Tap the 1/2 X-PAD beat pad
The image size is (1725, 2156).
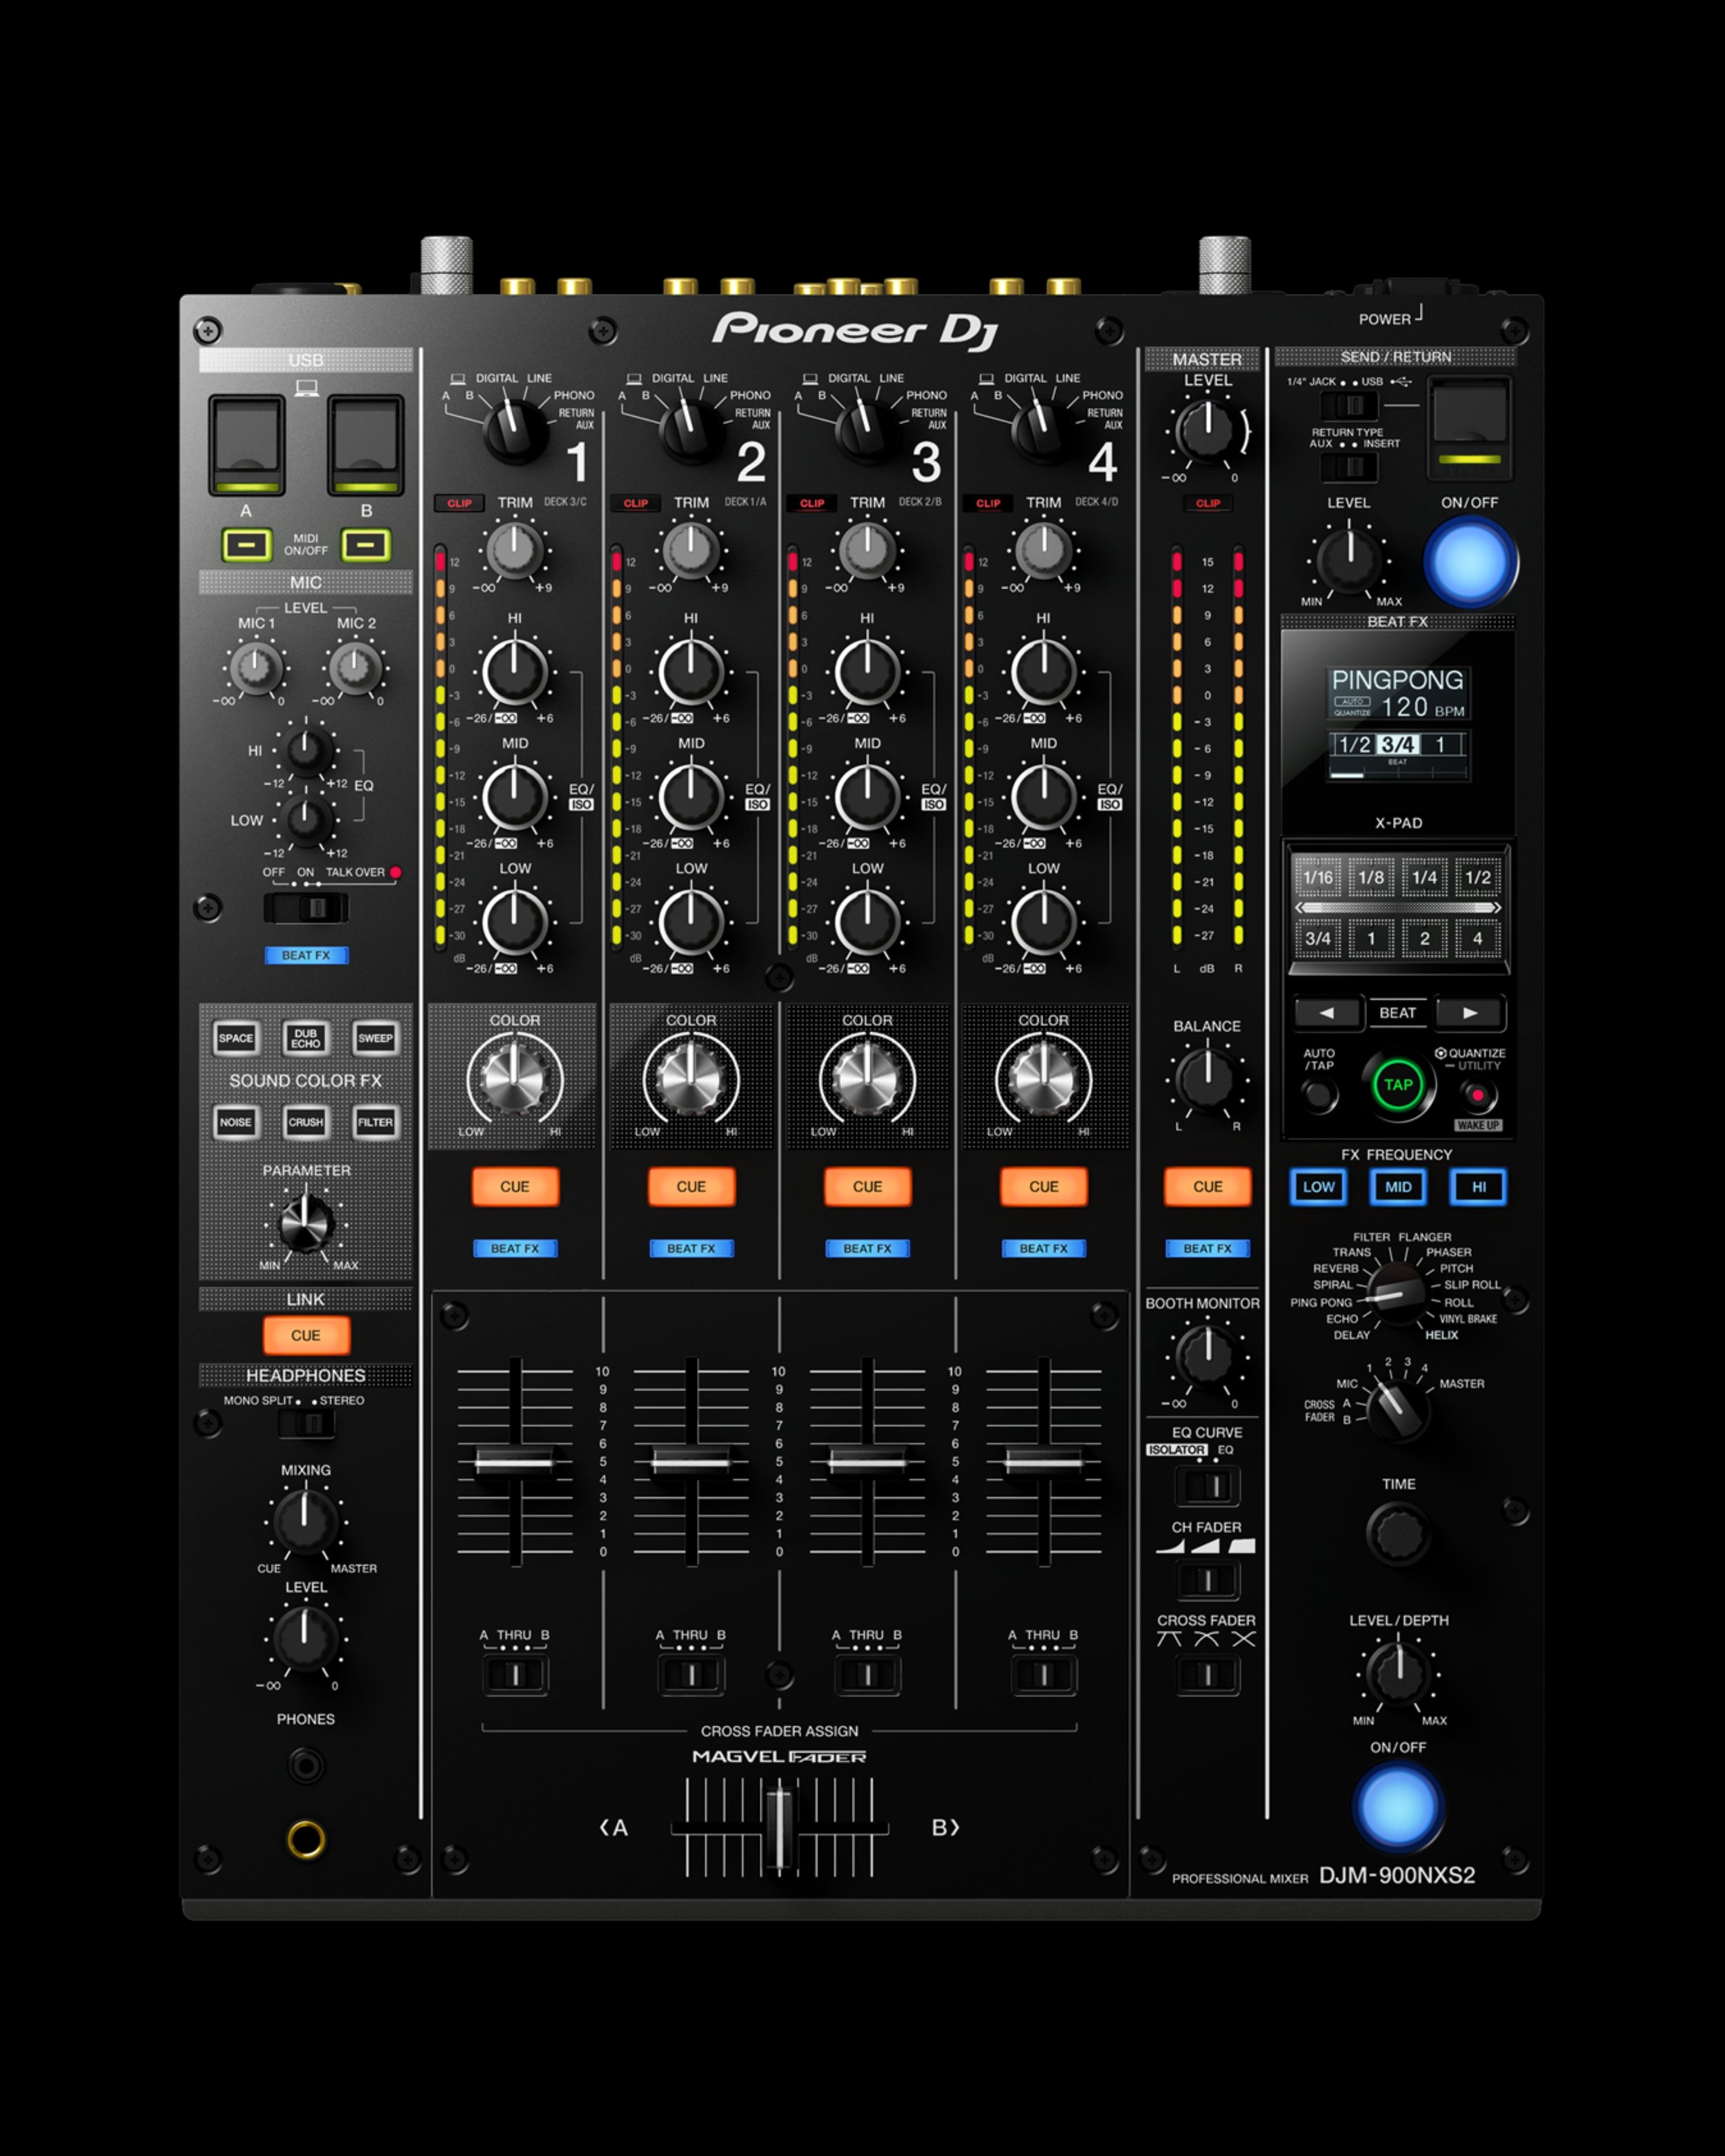1478,877
